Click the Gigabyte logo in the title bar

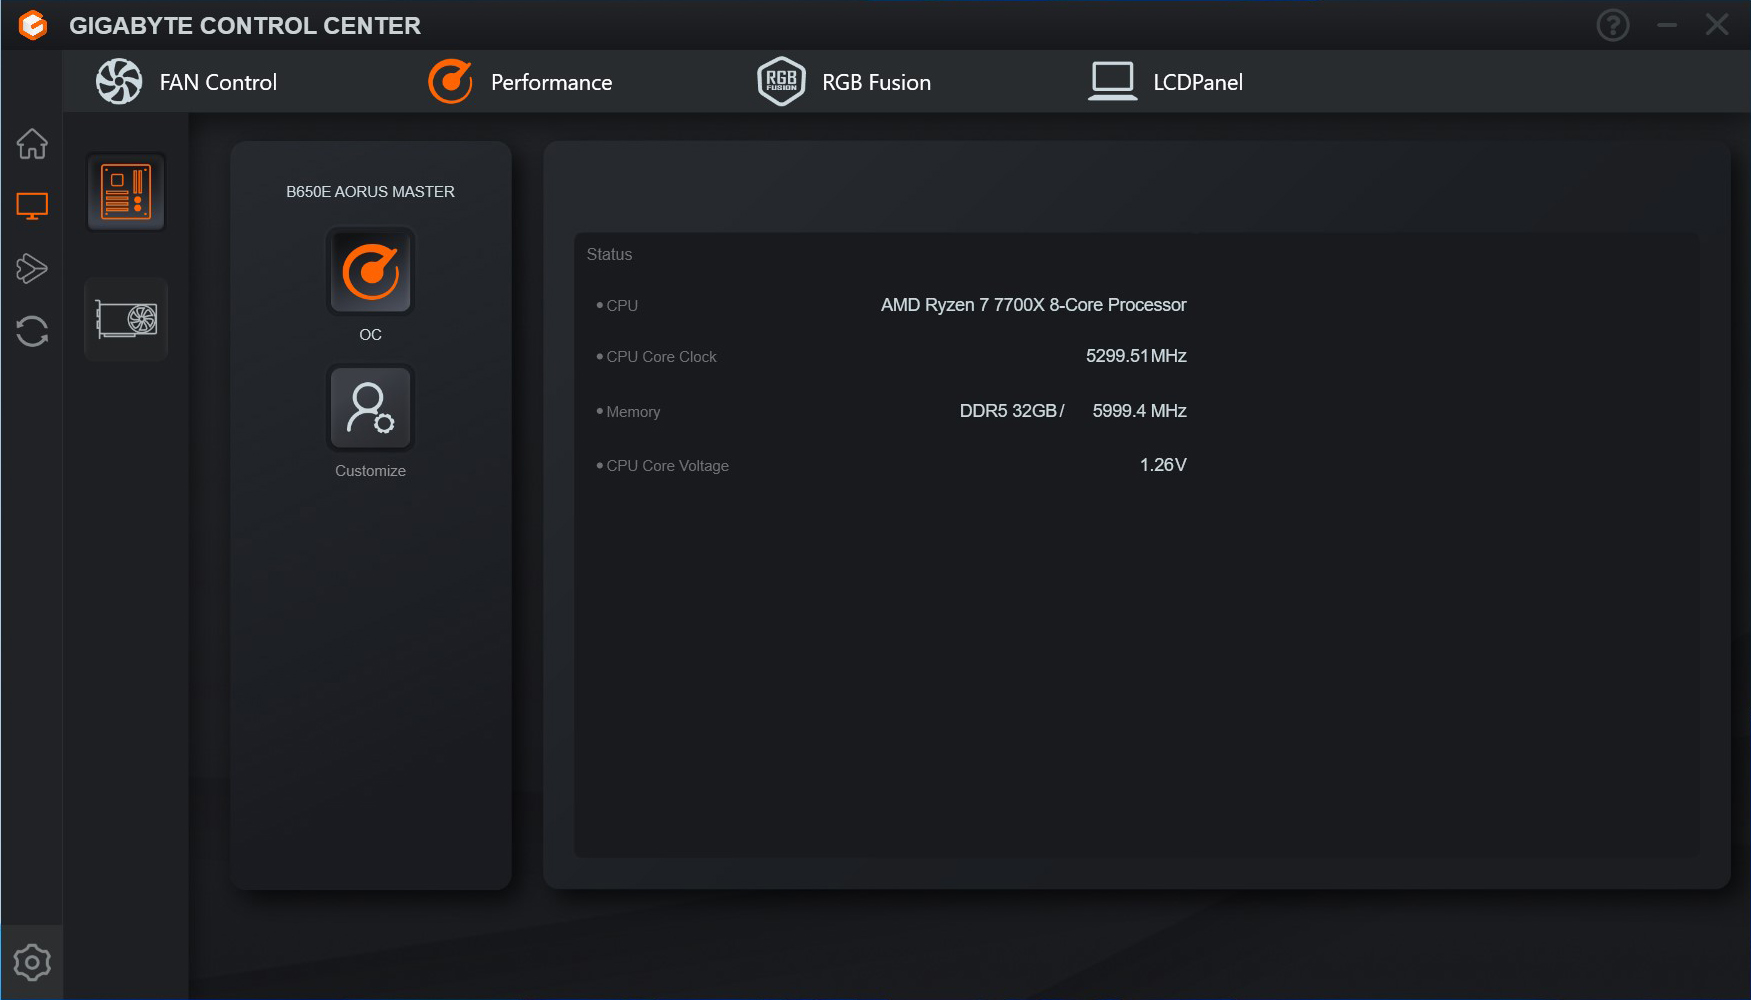point(33,25)
